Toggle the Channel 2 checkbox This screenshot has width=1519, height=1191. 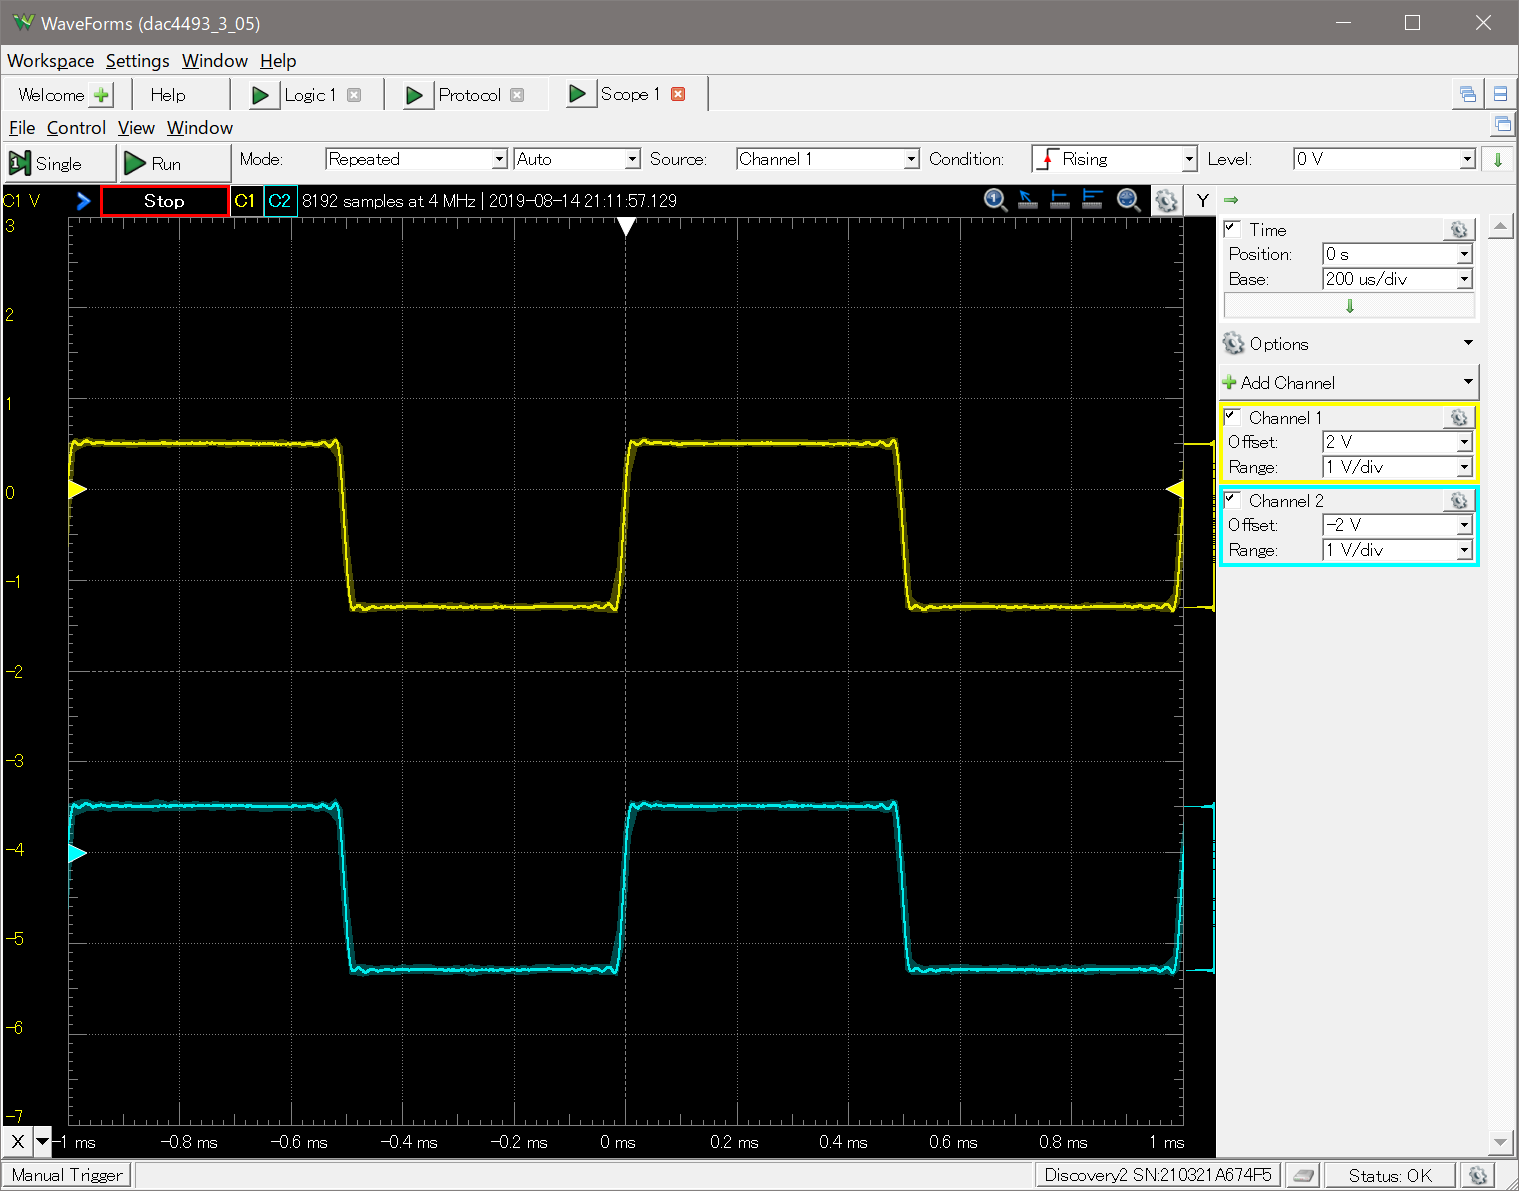[1232, 500]
